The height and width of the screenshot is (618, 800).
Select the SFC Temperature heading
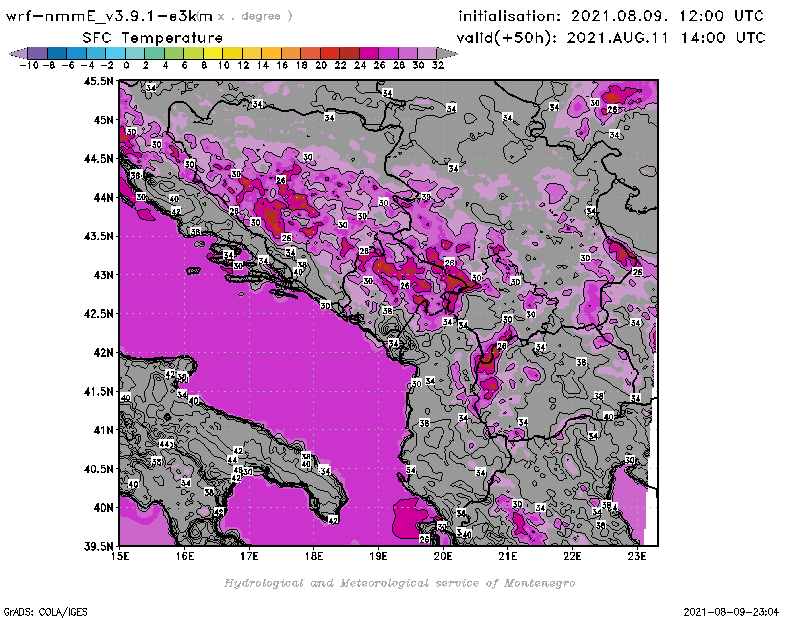[x=153, y=38]
